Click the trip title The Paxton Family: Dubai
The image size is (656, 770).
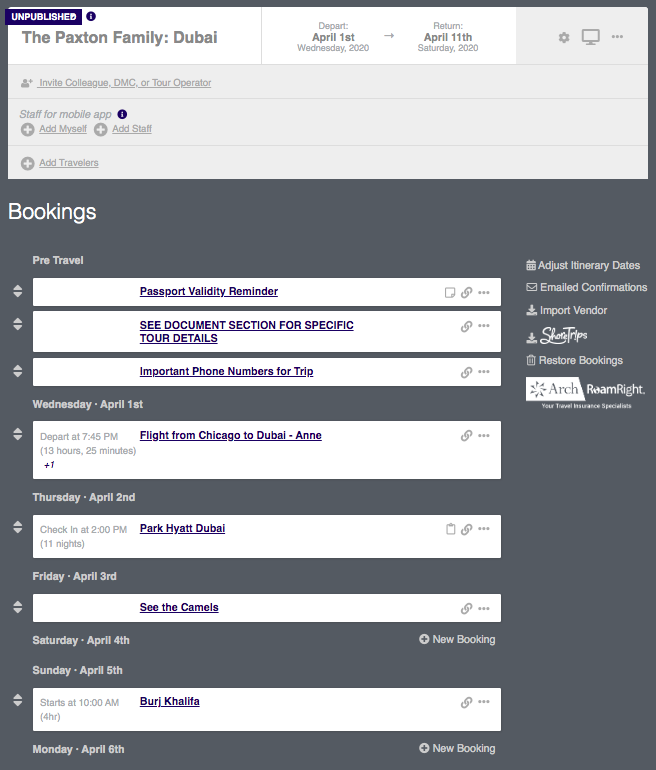tap(120, 37)
